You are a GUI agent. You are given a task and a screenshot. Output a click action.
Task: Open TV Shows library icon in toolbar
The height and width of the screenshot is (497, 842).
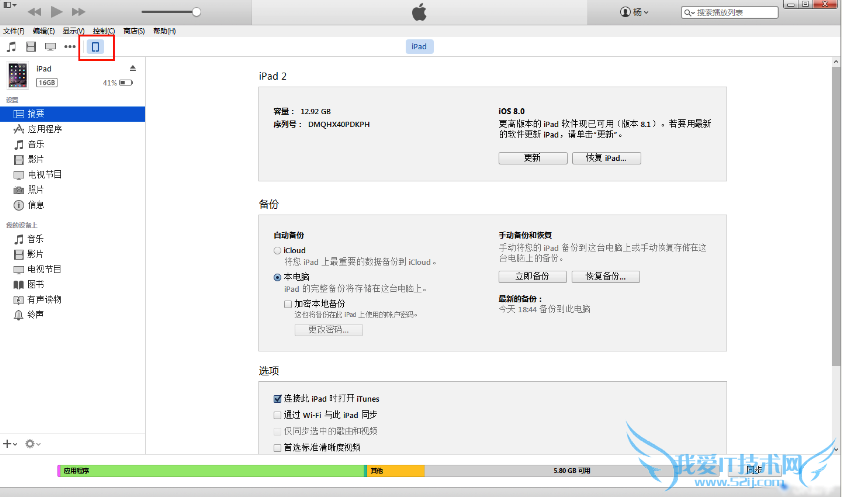coord(50,47)
